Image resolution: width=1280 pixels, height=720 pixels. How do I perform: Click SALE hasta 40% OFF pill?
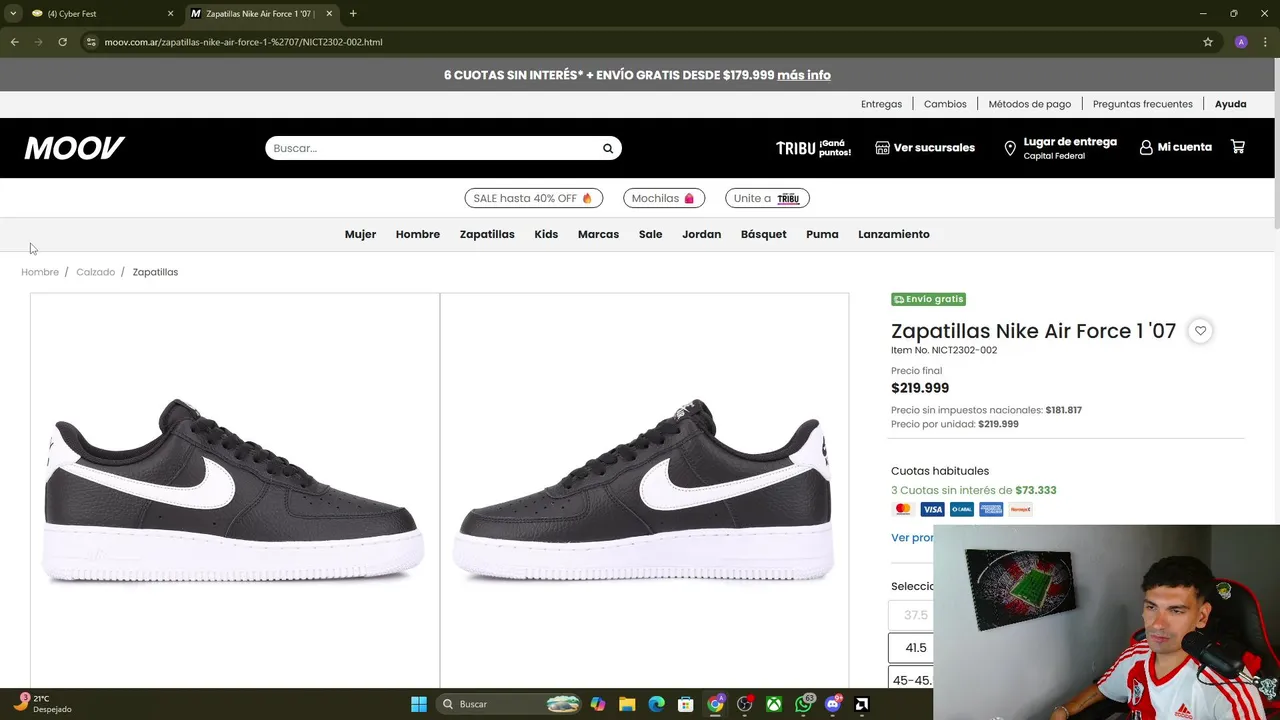tap(533, 198)
